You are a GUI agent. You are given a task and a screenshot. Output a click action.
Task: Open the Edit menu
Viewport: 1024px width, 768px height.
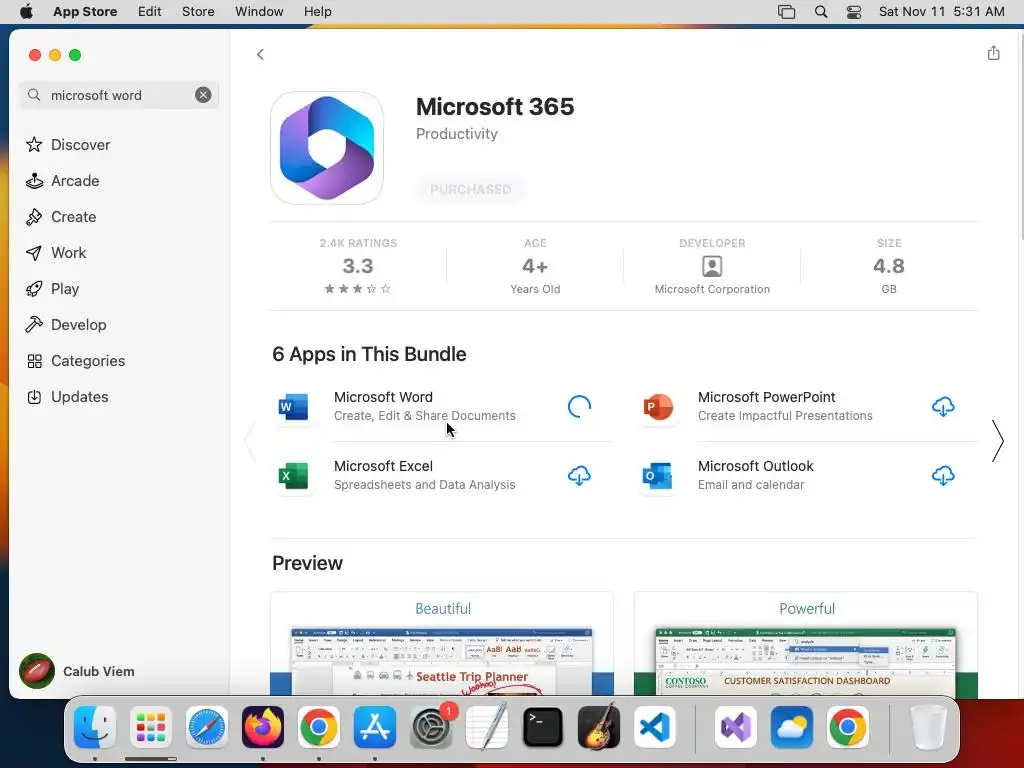[x=149, y=12]
